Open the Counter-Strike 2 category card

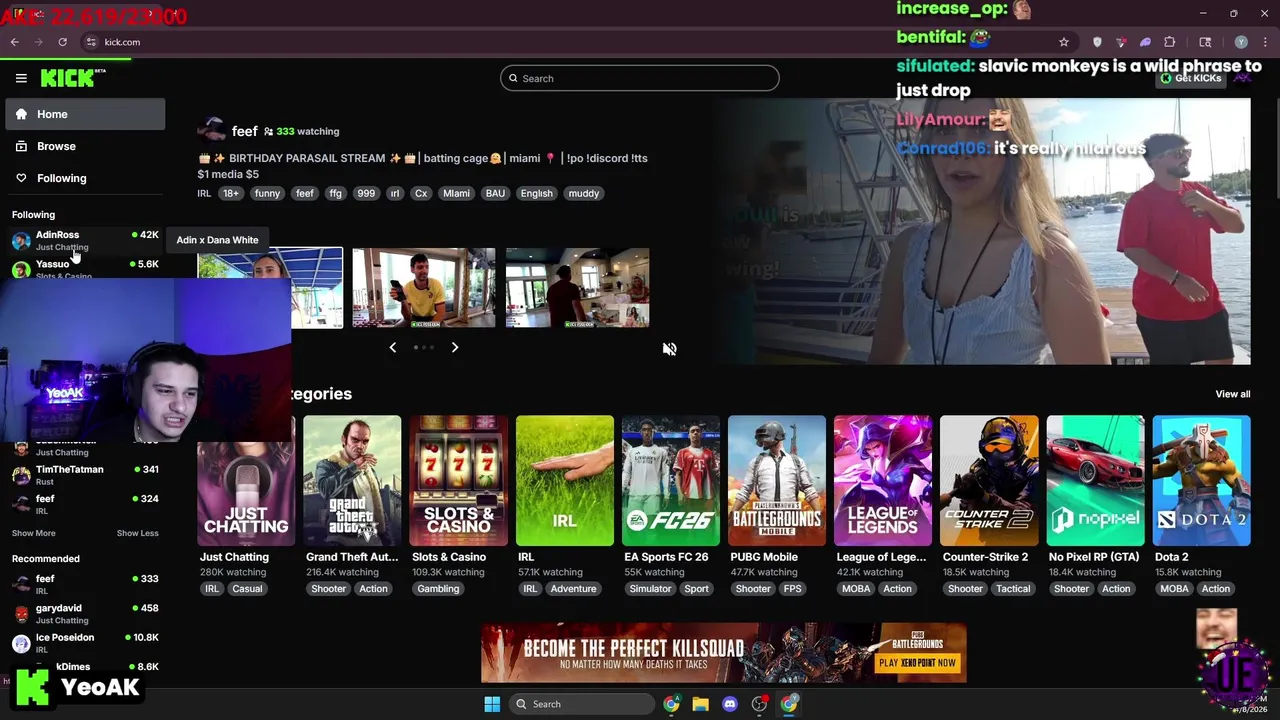coord(989,481)
